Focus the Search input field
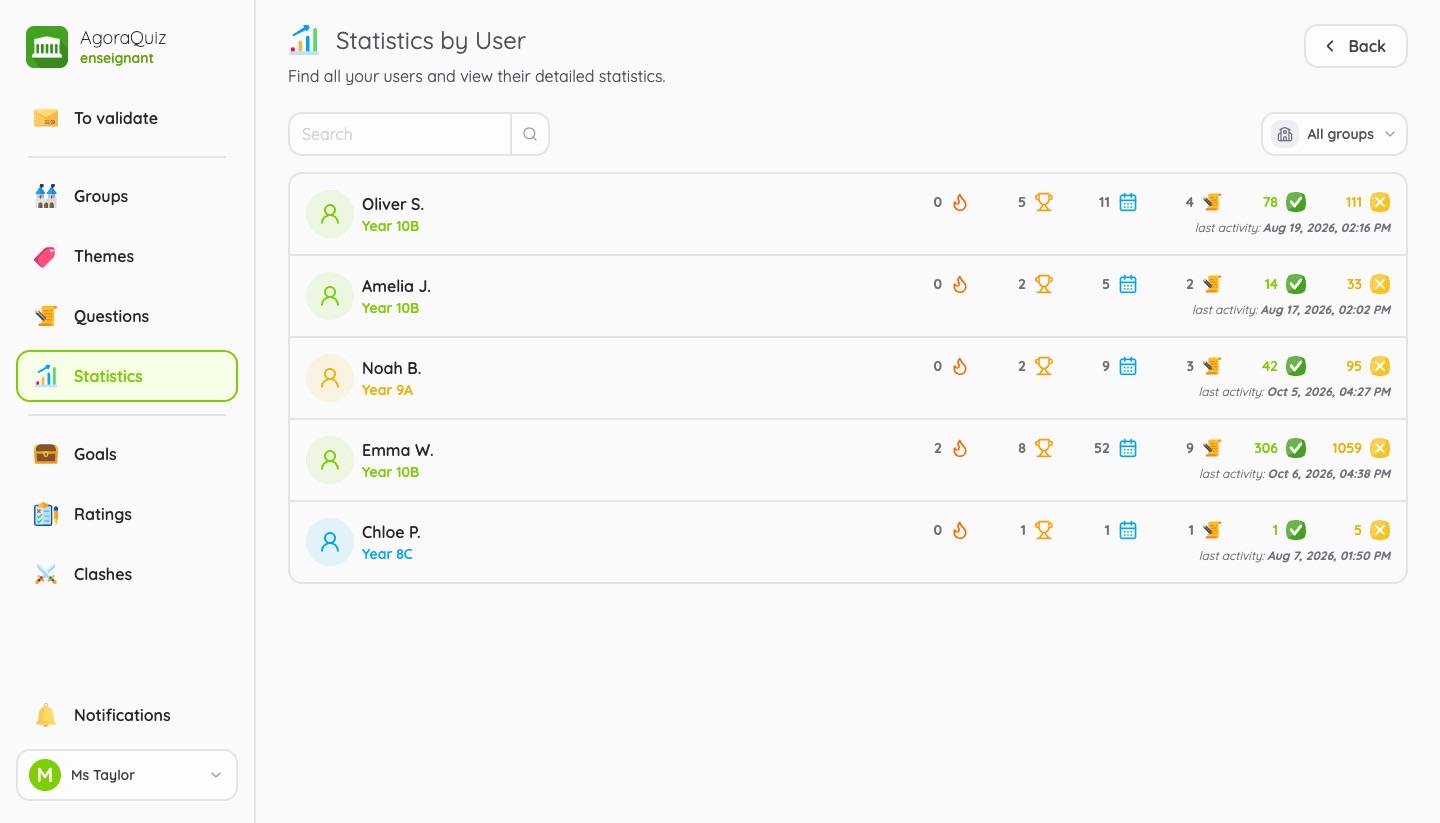The height and width of the screenshot is (823, 1440). [400, 134]
